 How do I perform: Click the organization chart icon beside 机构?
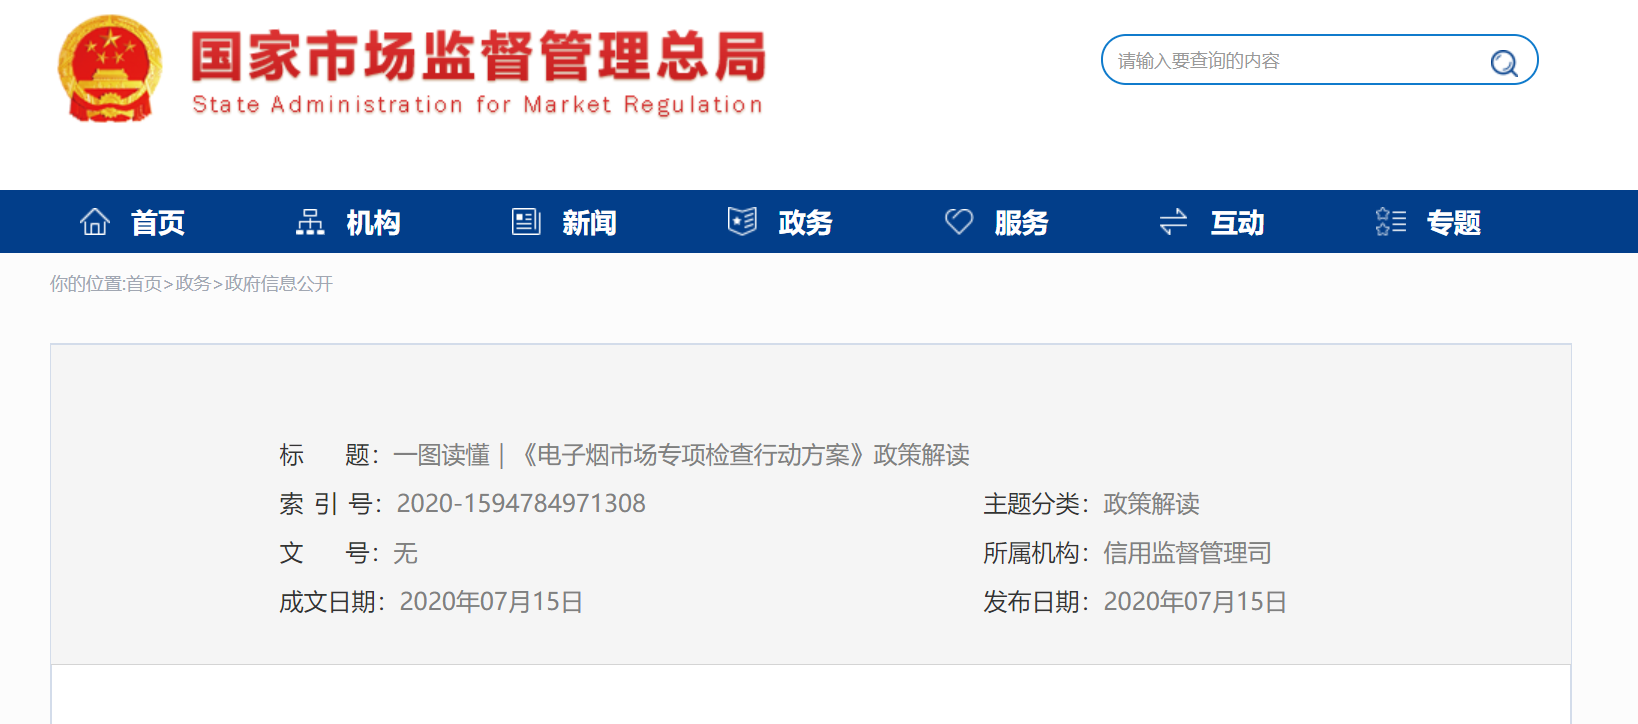click(310, 221)
